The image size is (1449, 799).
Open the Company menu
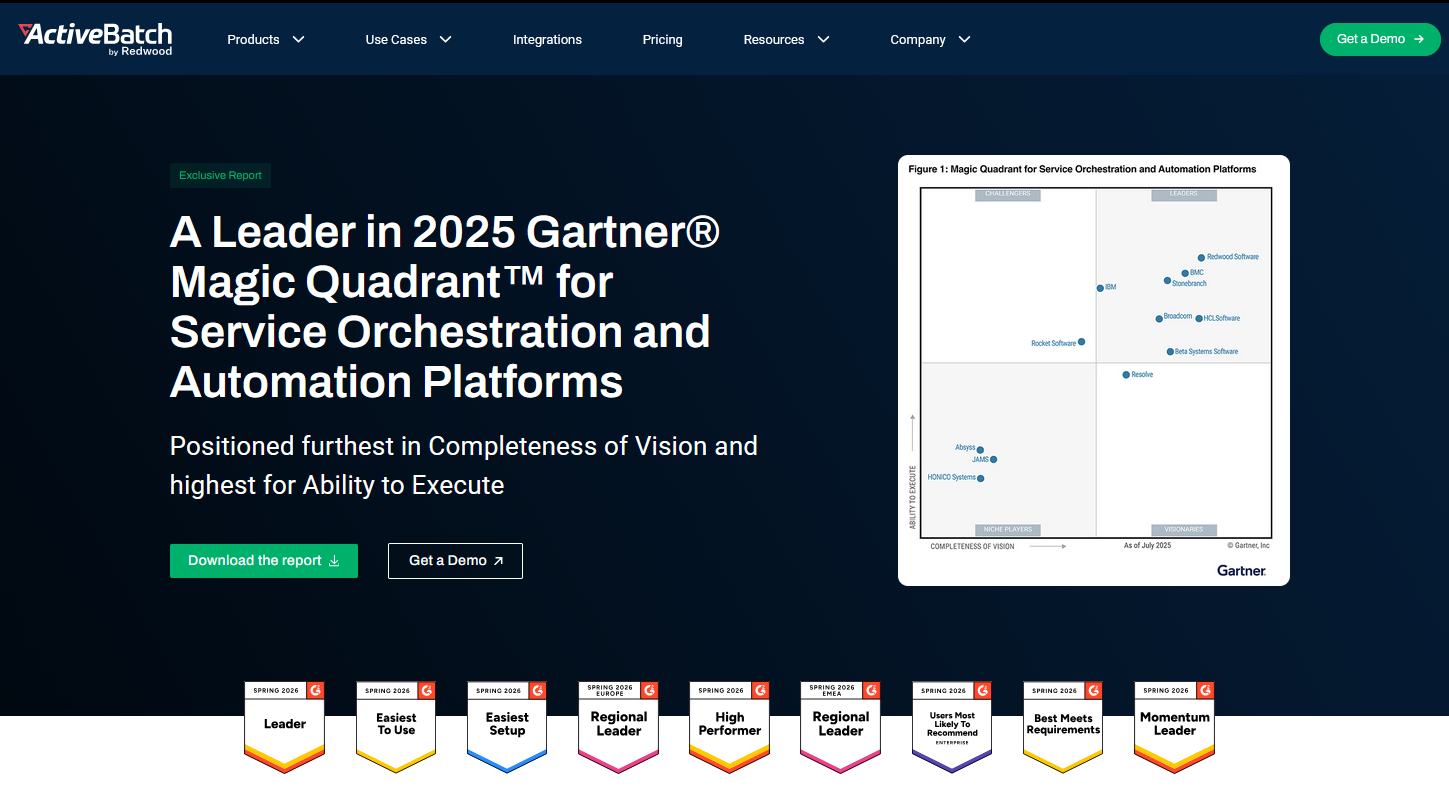click(918, 40)
